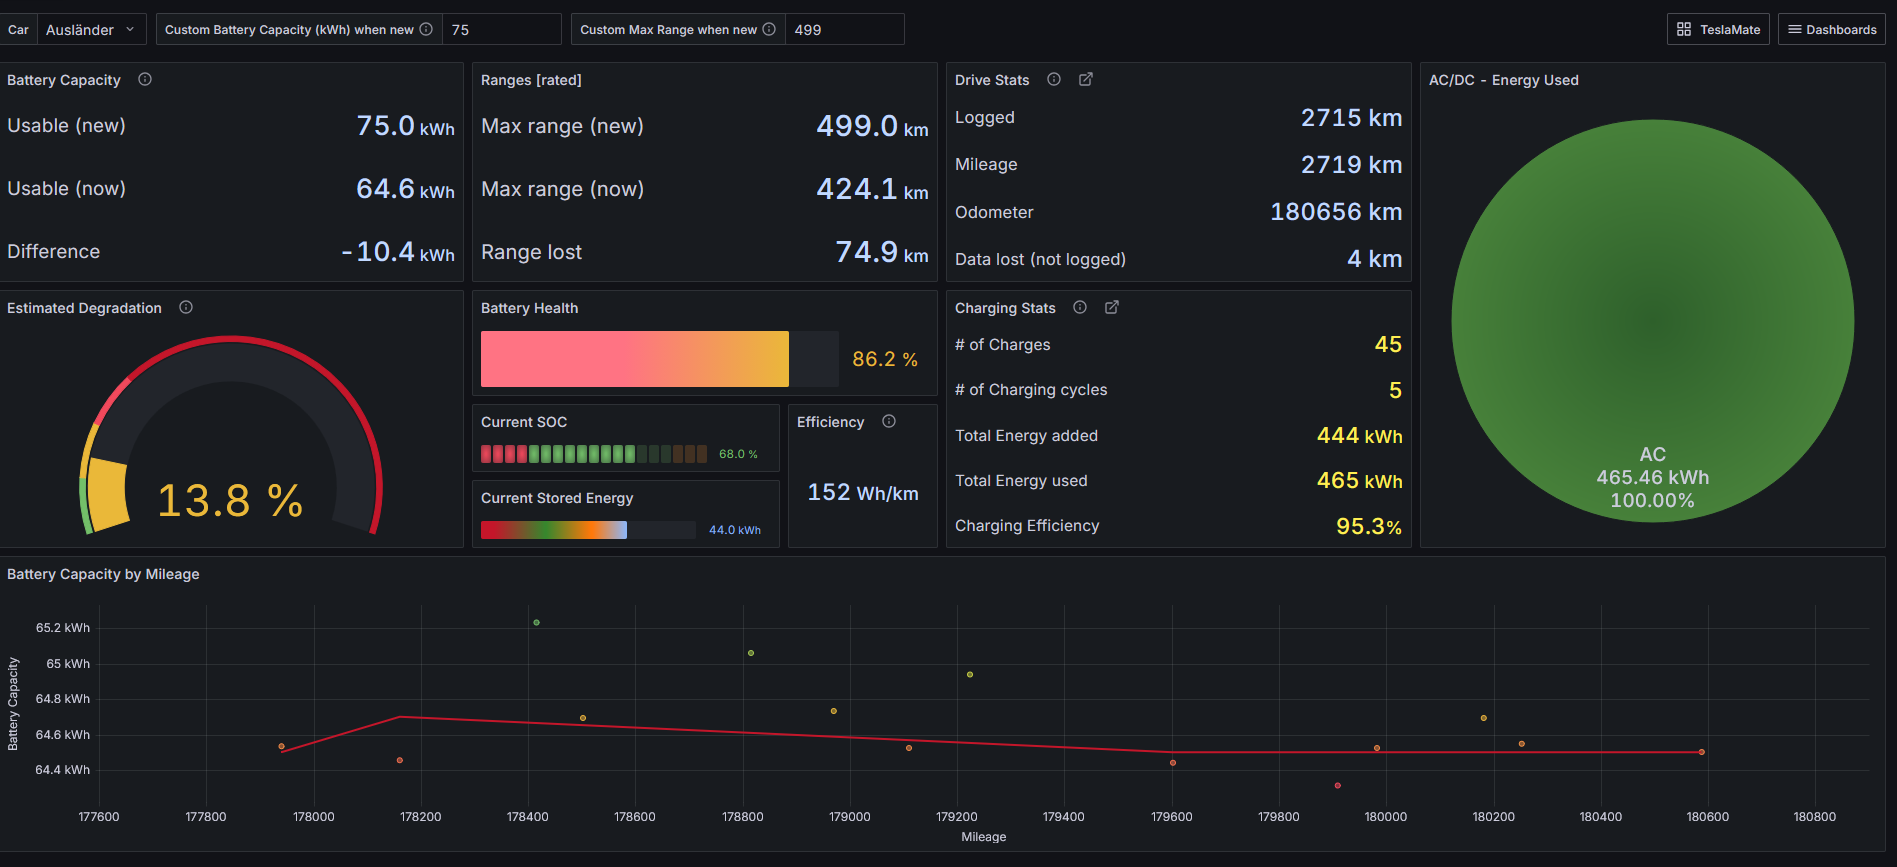Screen dimensions: 1897x867
Task: Open Charging Stats external link icon
Action: pyautogui.click(x=1112, y=308)
